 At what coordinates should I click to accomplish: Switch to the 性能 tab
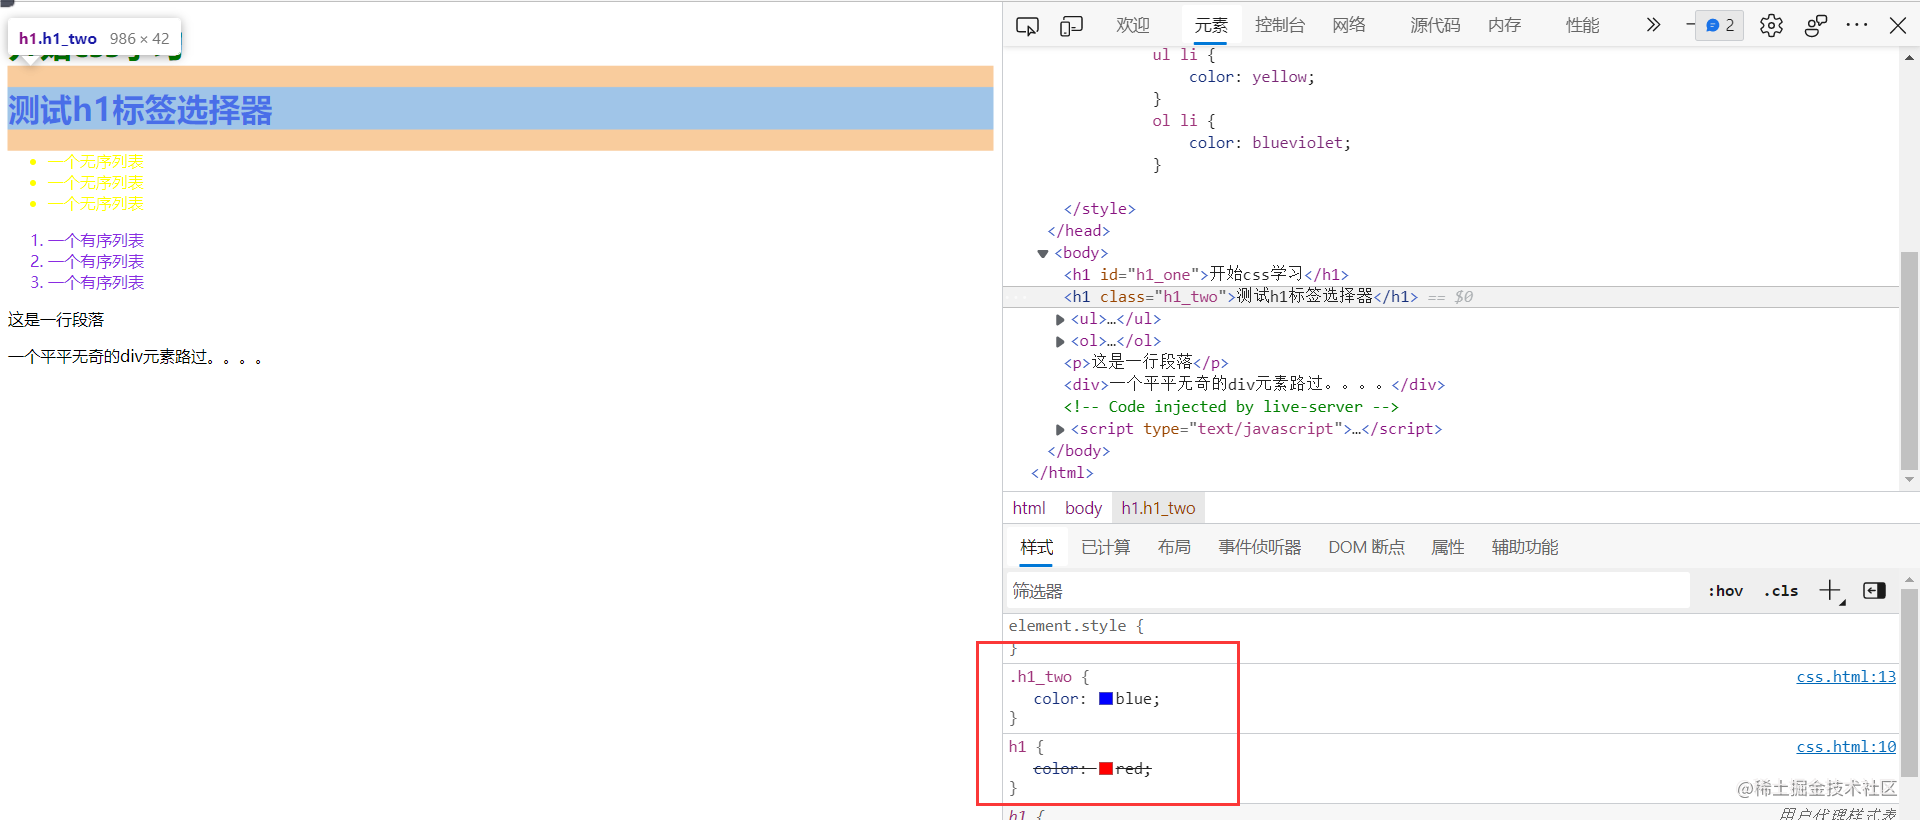click(1583, 25)
